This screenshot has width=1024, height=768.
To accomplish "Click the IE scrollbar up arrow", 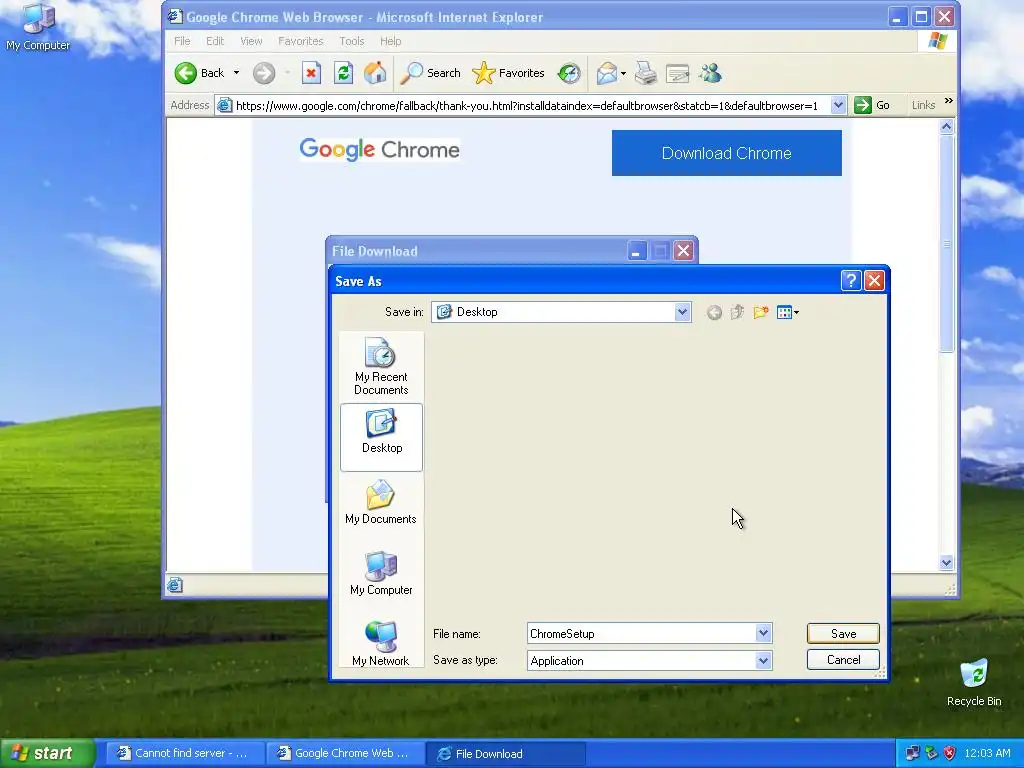I will [x=946, y=127].
